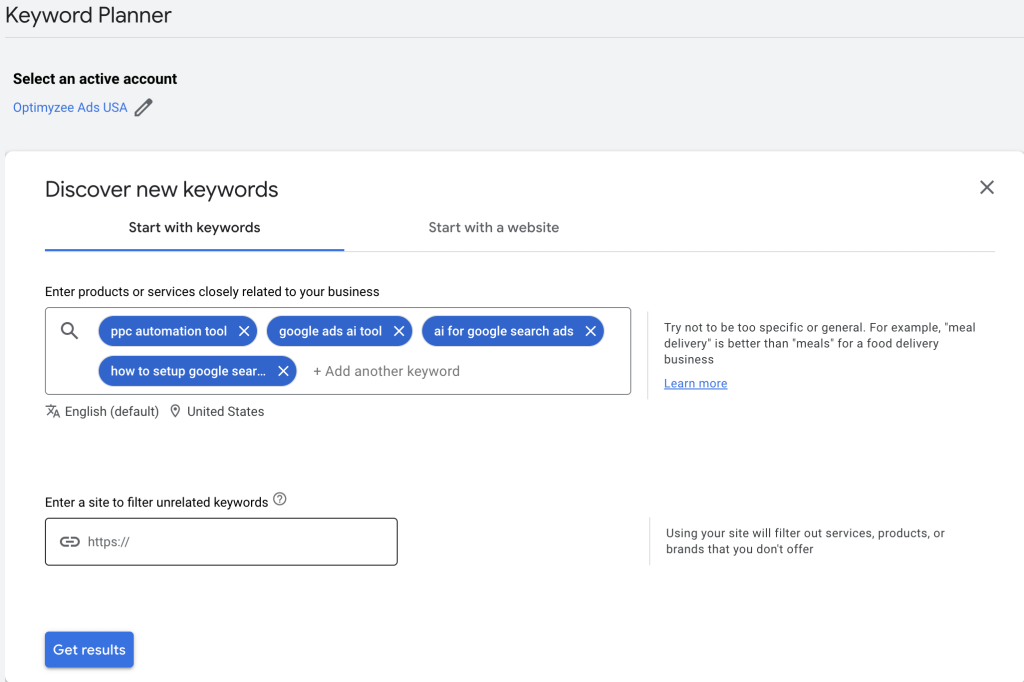
Task: Change the United States location setting
Action: (x=225, y=411)
